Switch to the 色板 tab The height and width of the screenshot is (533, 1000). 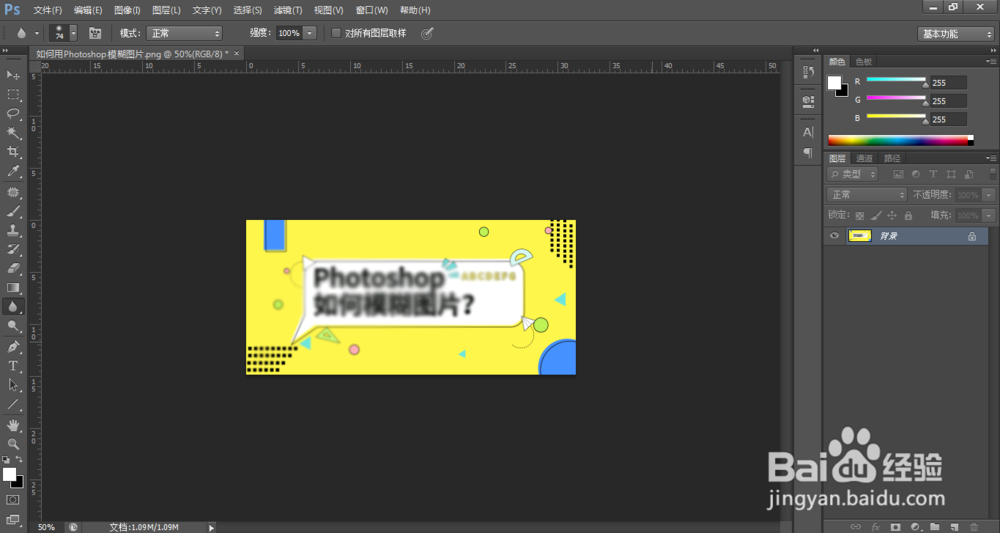tap(864, 62)
